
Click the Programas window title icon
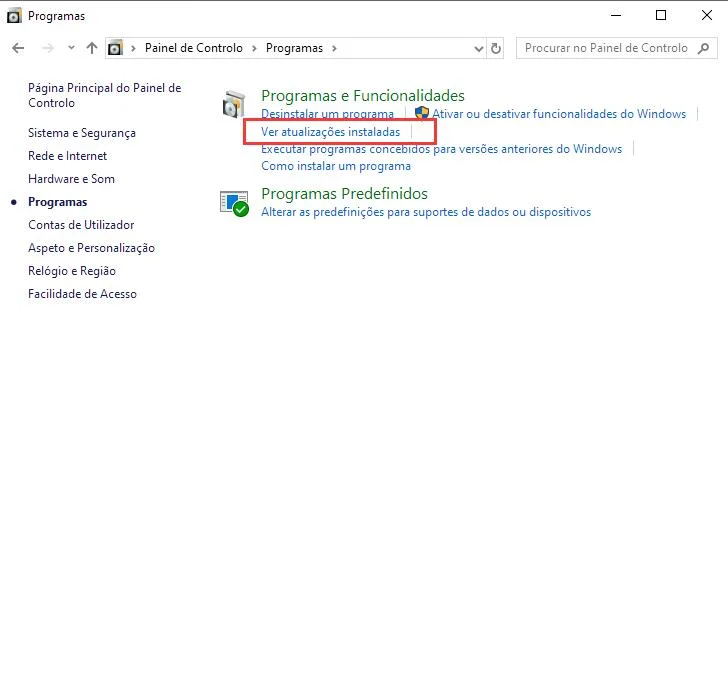click(14, 16)
